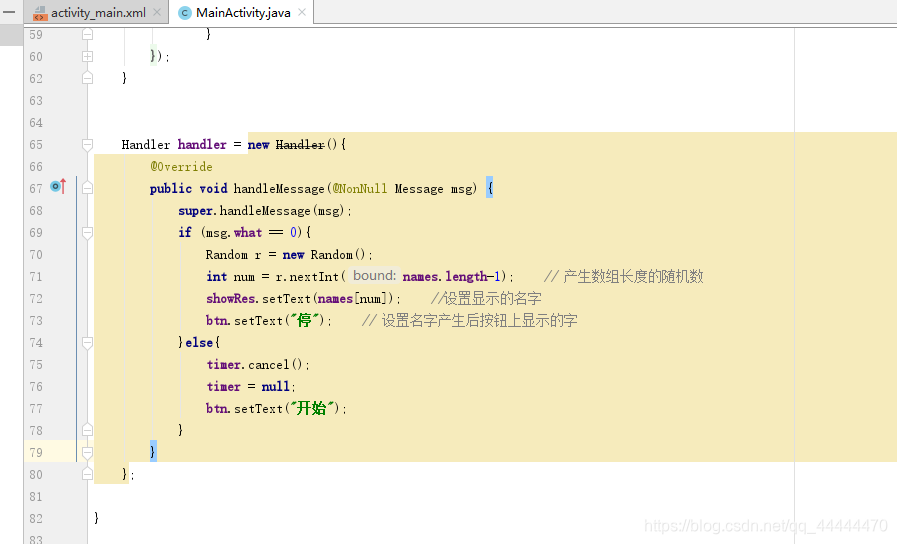Click 'names.length-1' on line 71
The height and width of the screenshot is (544, 897).
451,276
